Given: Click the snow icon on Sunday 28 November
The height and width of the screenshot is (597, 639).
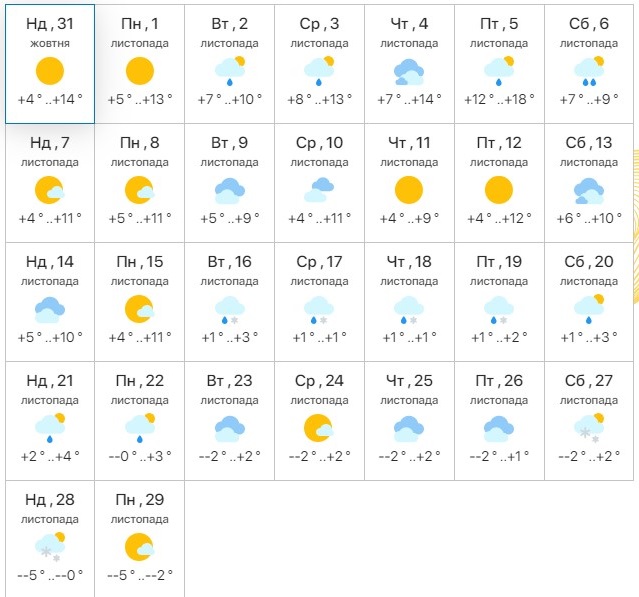Looking at the screenshot, I should coord(49,546).
